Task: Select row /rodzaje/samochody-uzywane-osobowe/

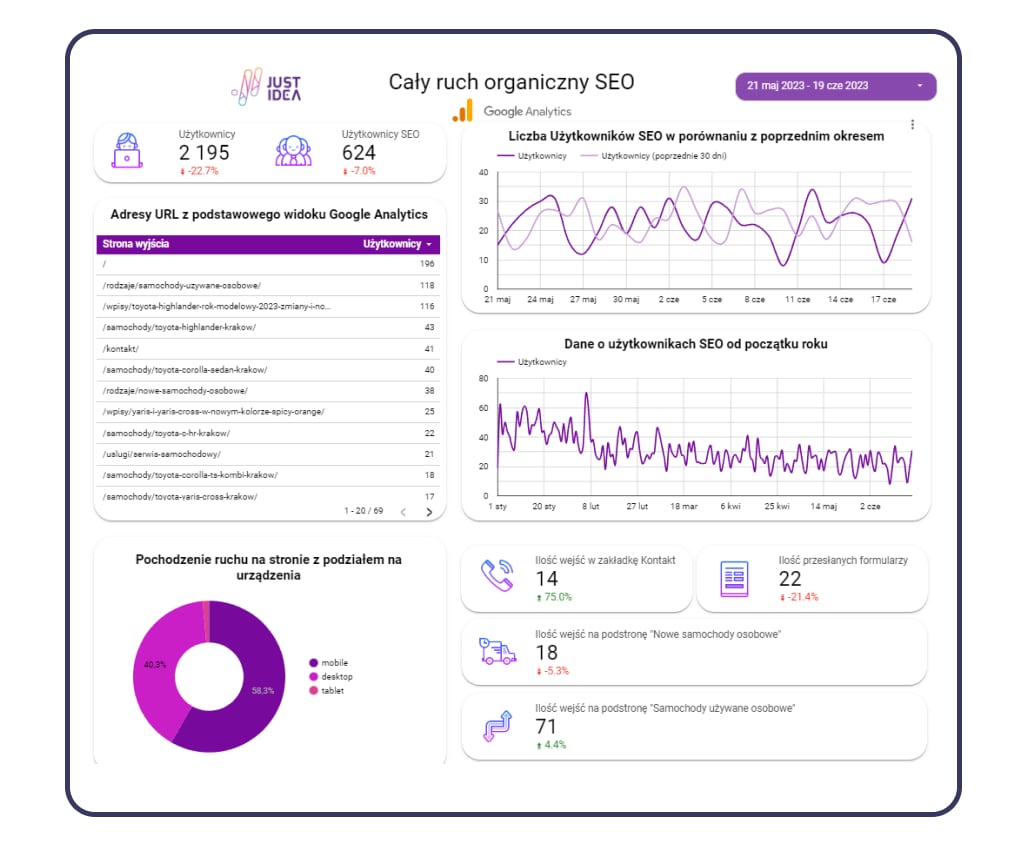Action: coord(268,286)
